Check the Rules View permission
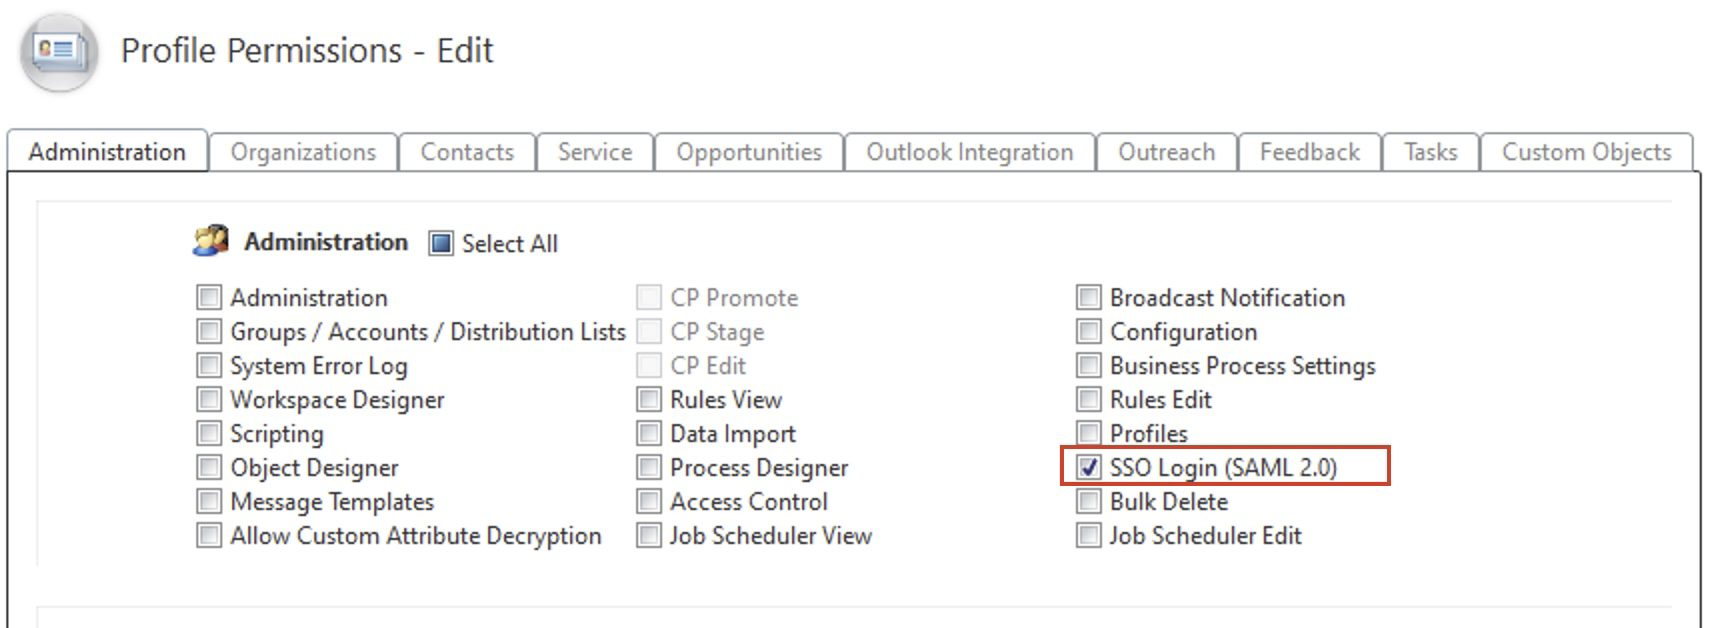Screen dimensions: 1722x628 pos(648,398)
